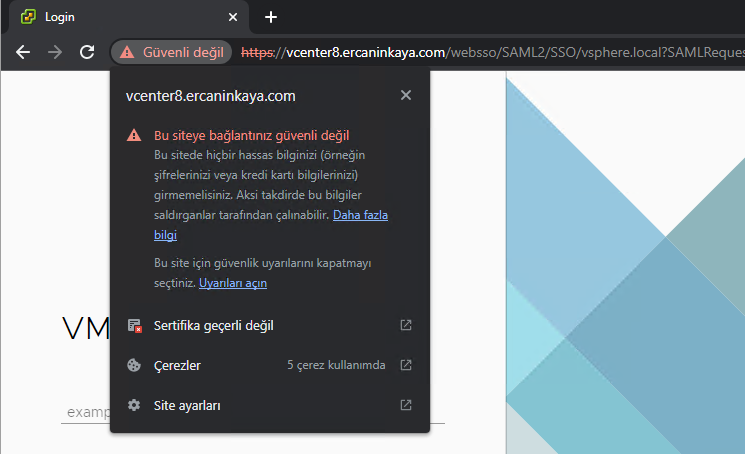This screenshot has height=454, width=745.
Task: Toggle the "Güvenli değil" security chip
Action: tap(172, 52)
